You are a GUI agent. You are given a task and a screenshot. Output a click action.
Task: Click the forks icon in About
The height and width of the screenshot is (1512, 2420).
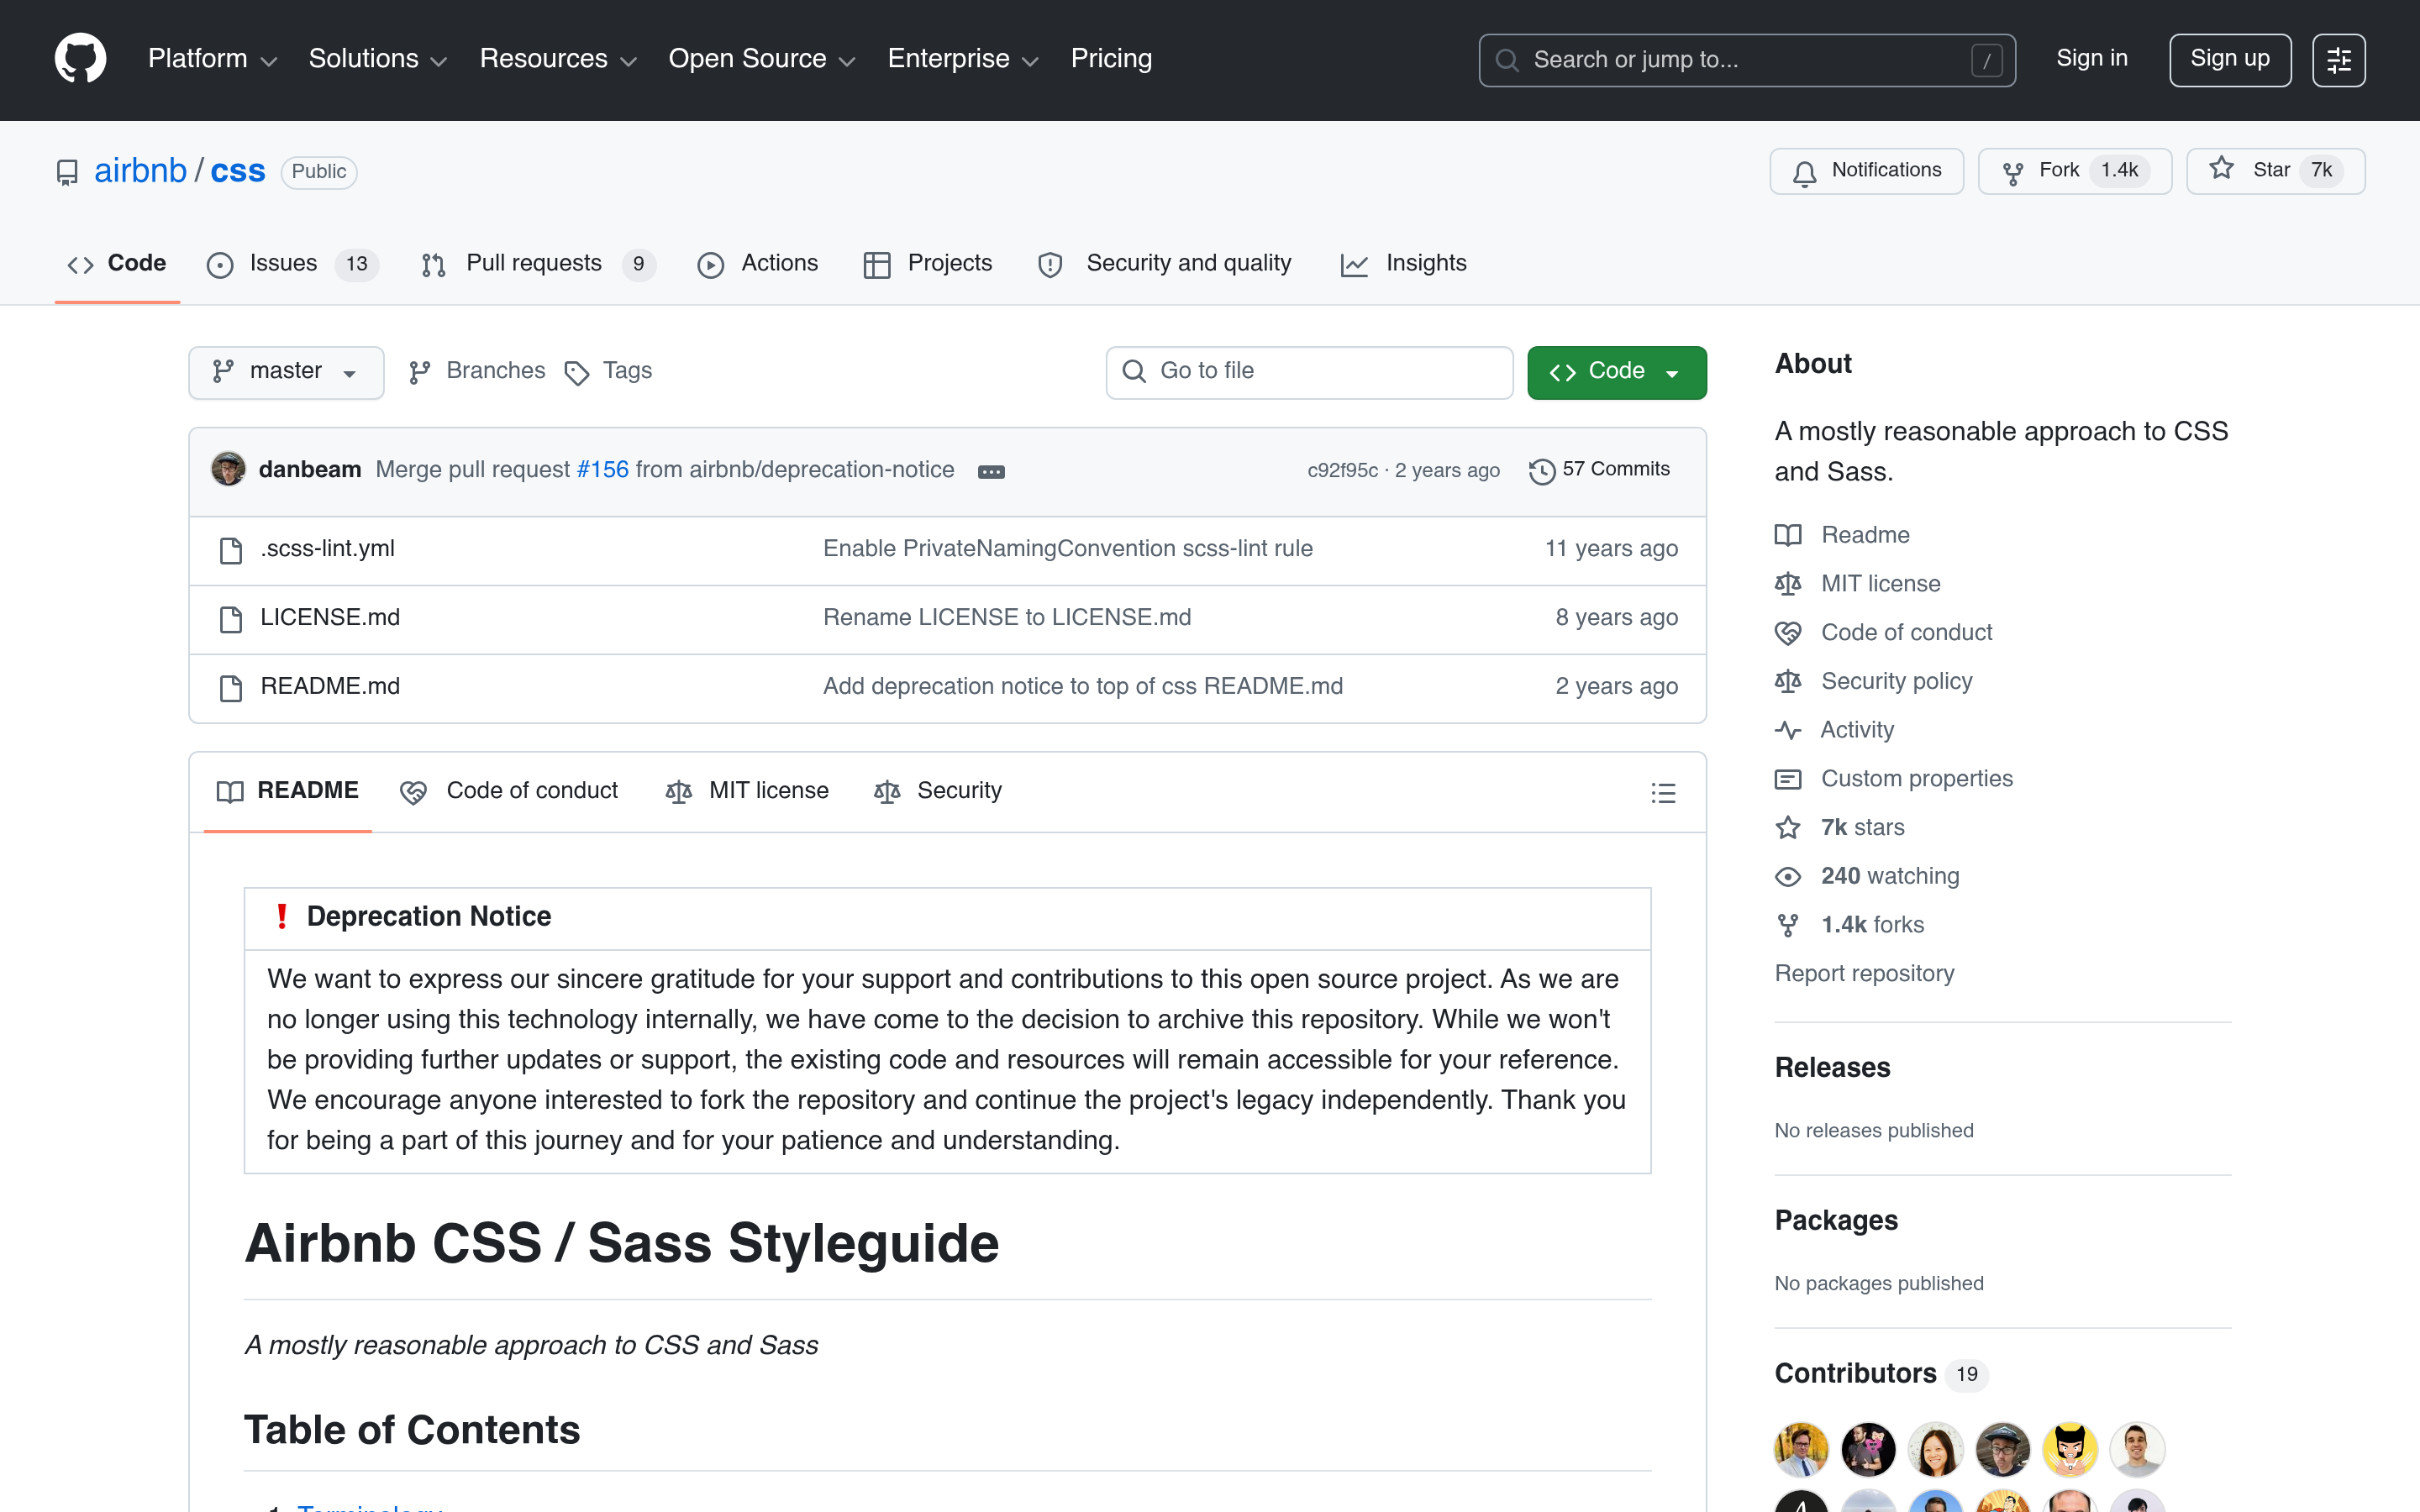pos(1788,926)
